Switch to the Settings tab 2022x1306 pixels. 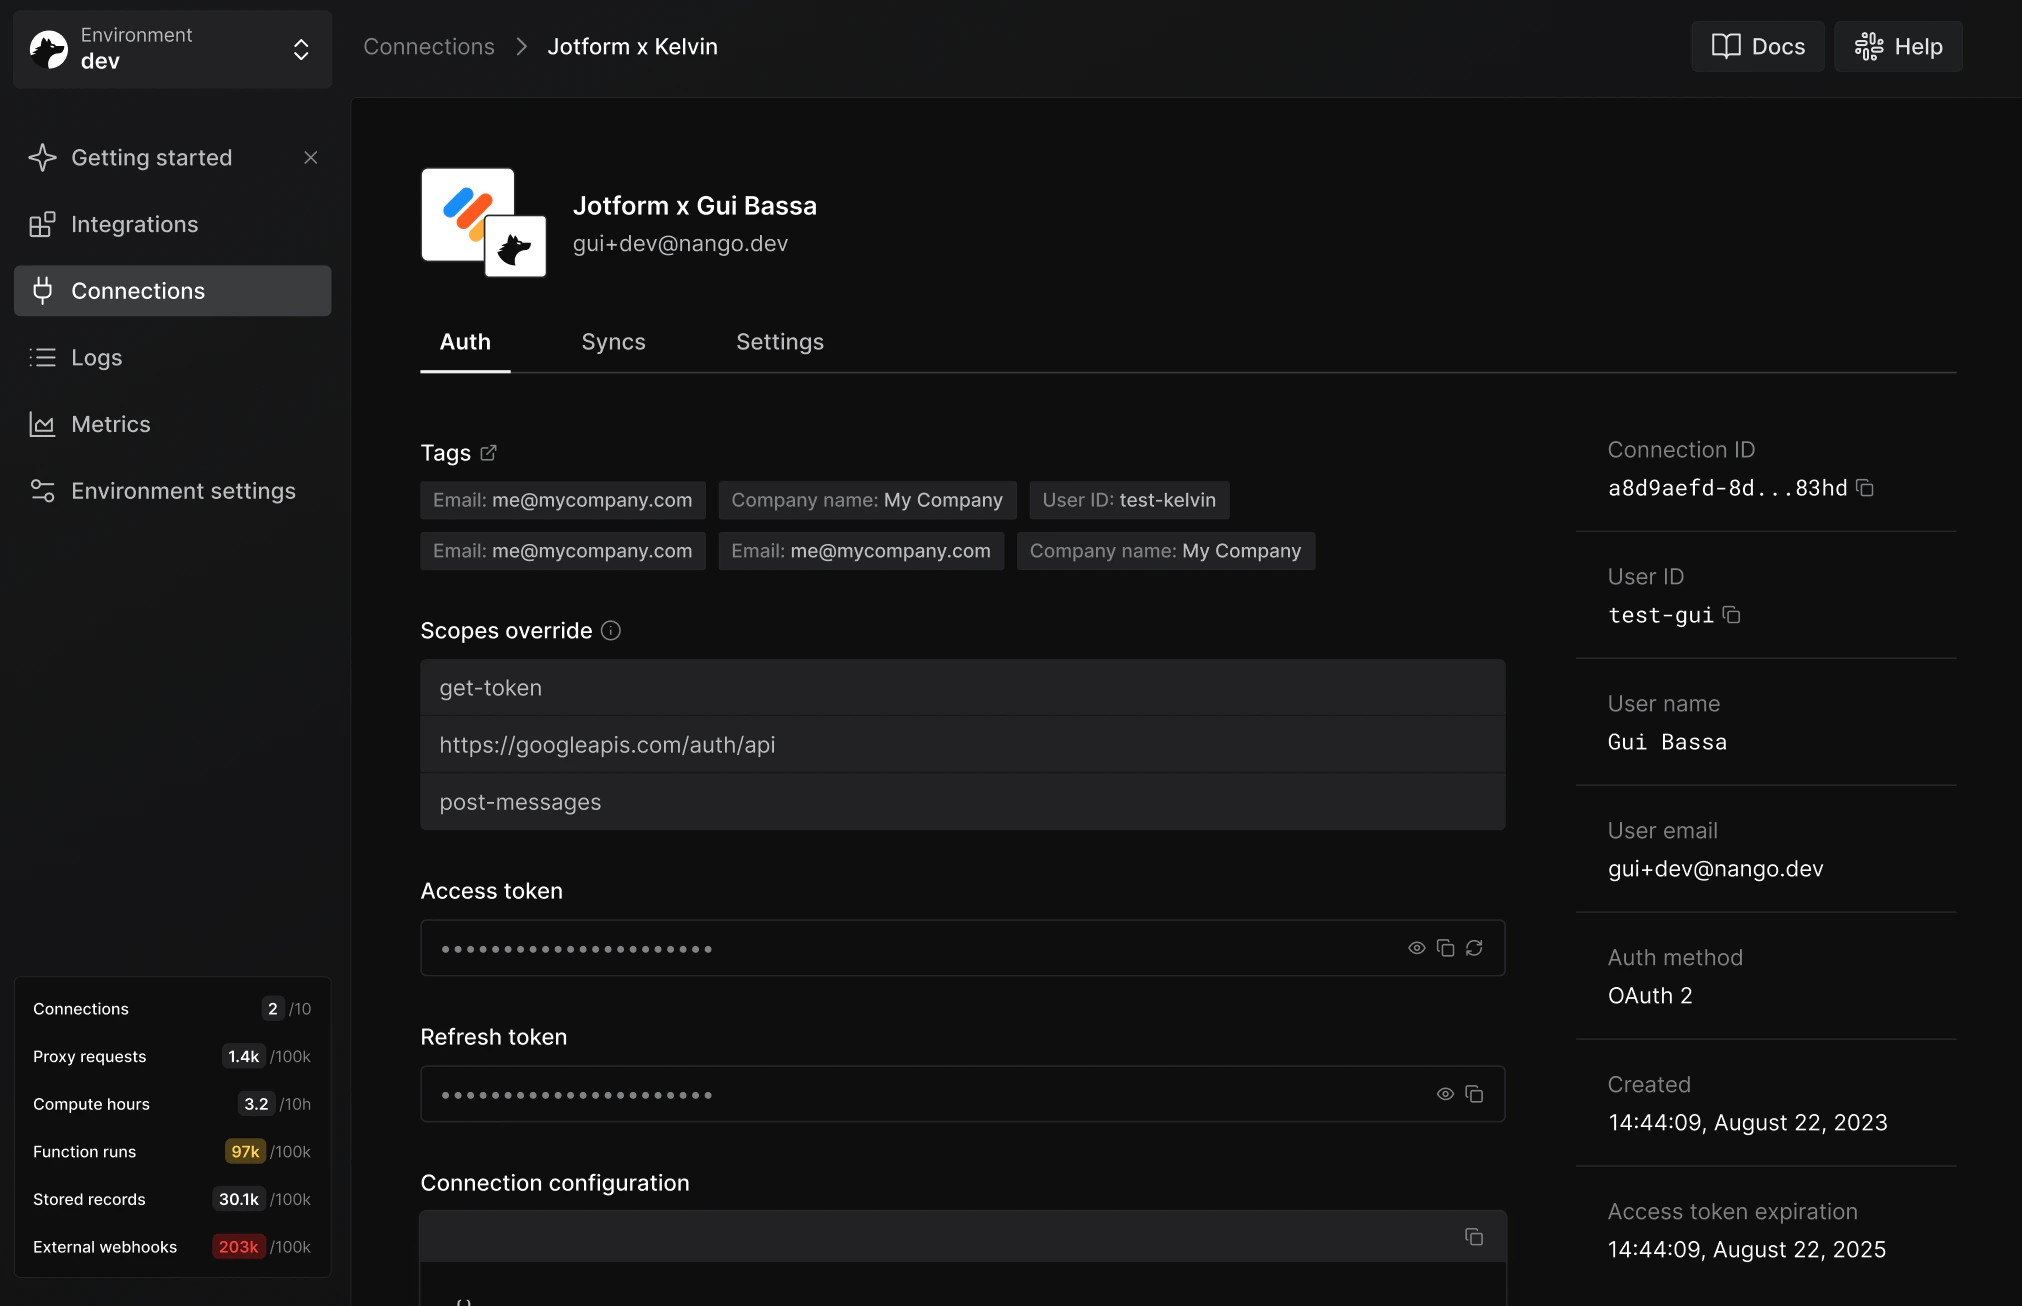coord(779,342)
